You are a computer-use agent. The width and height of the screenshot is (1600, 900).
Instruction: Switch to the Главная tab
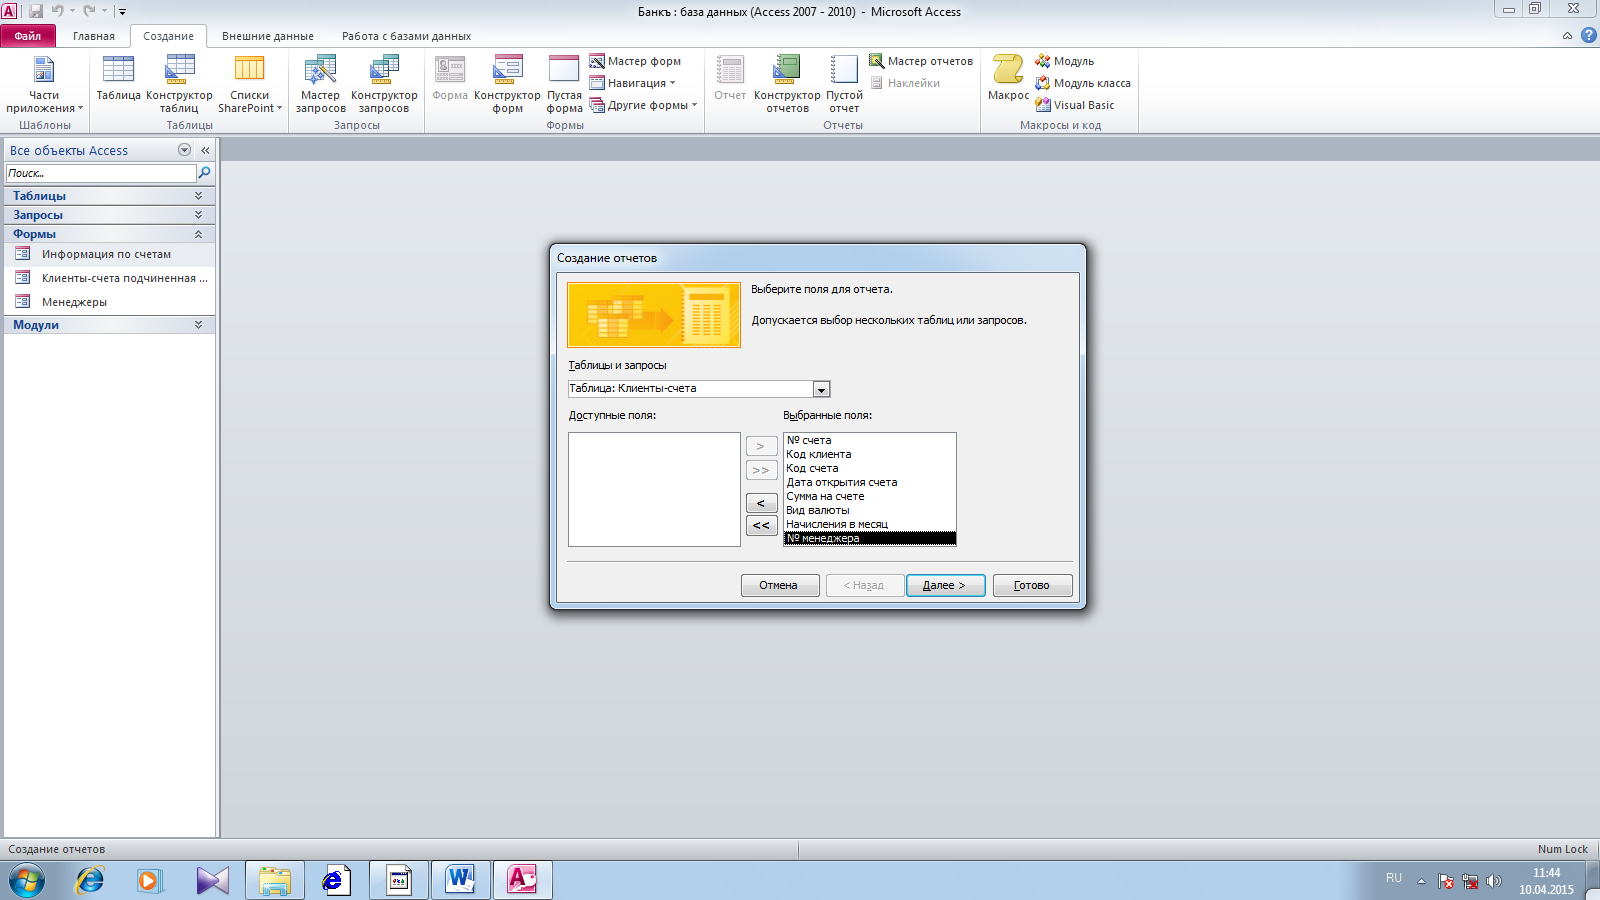coord(94,36)
